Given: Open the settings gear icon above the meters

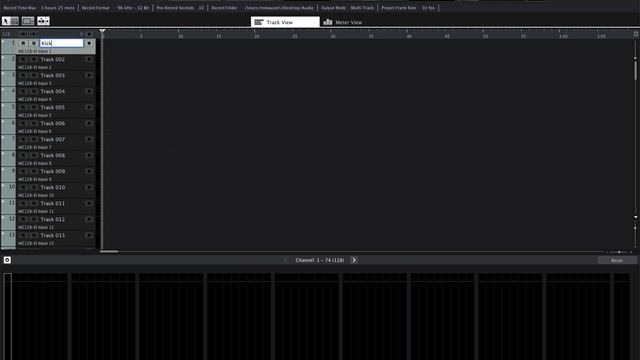Looking at the screenshot, I should [x=7, y=260].
